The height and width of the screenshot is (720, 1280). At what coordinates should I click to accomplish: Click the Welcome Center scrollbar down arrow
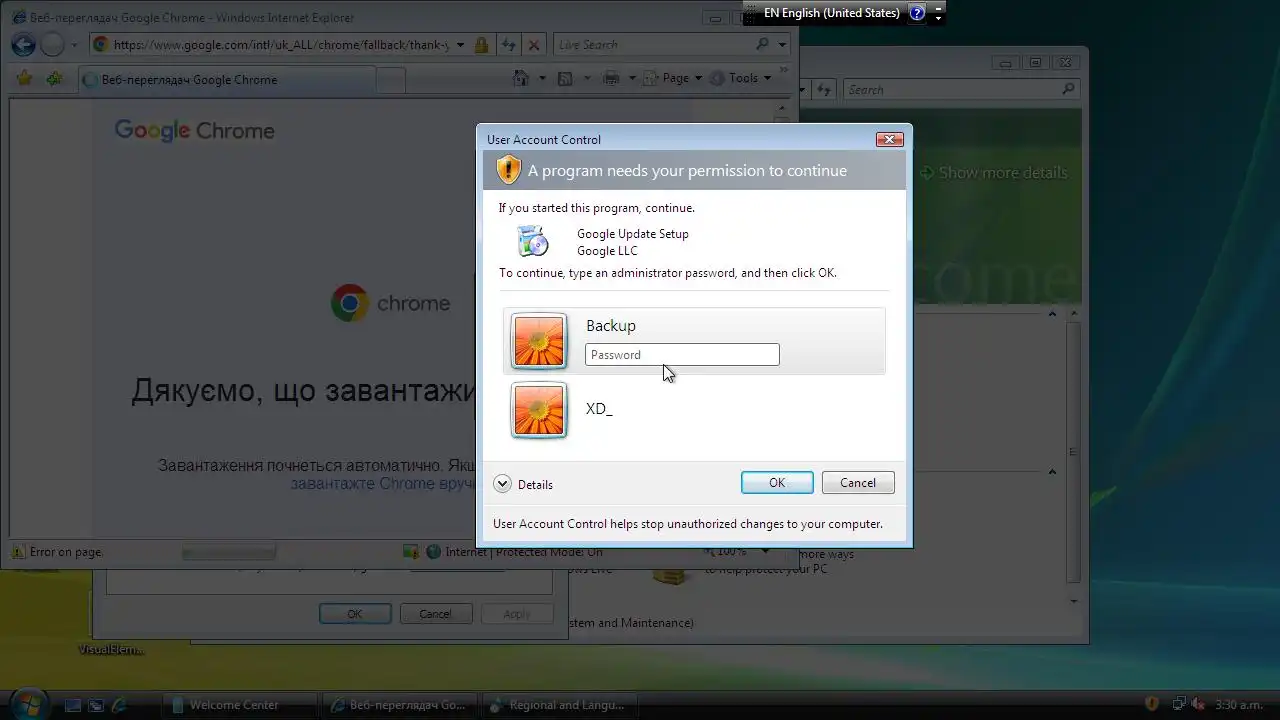coord(1074,601)
